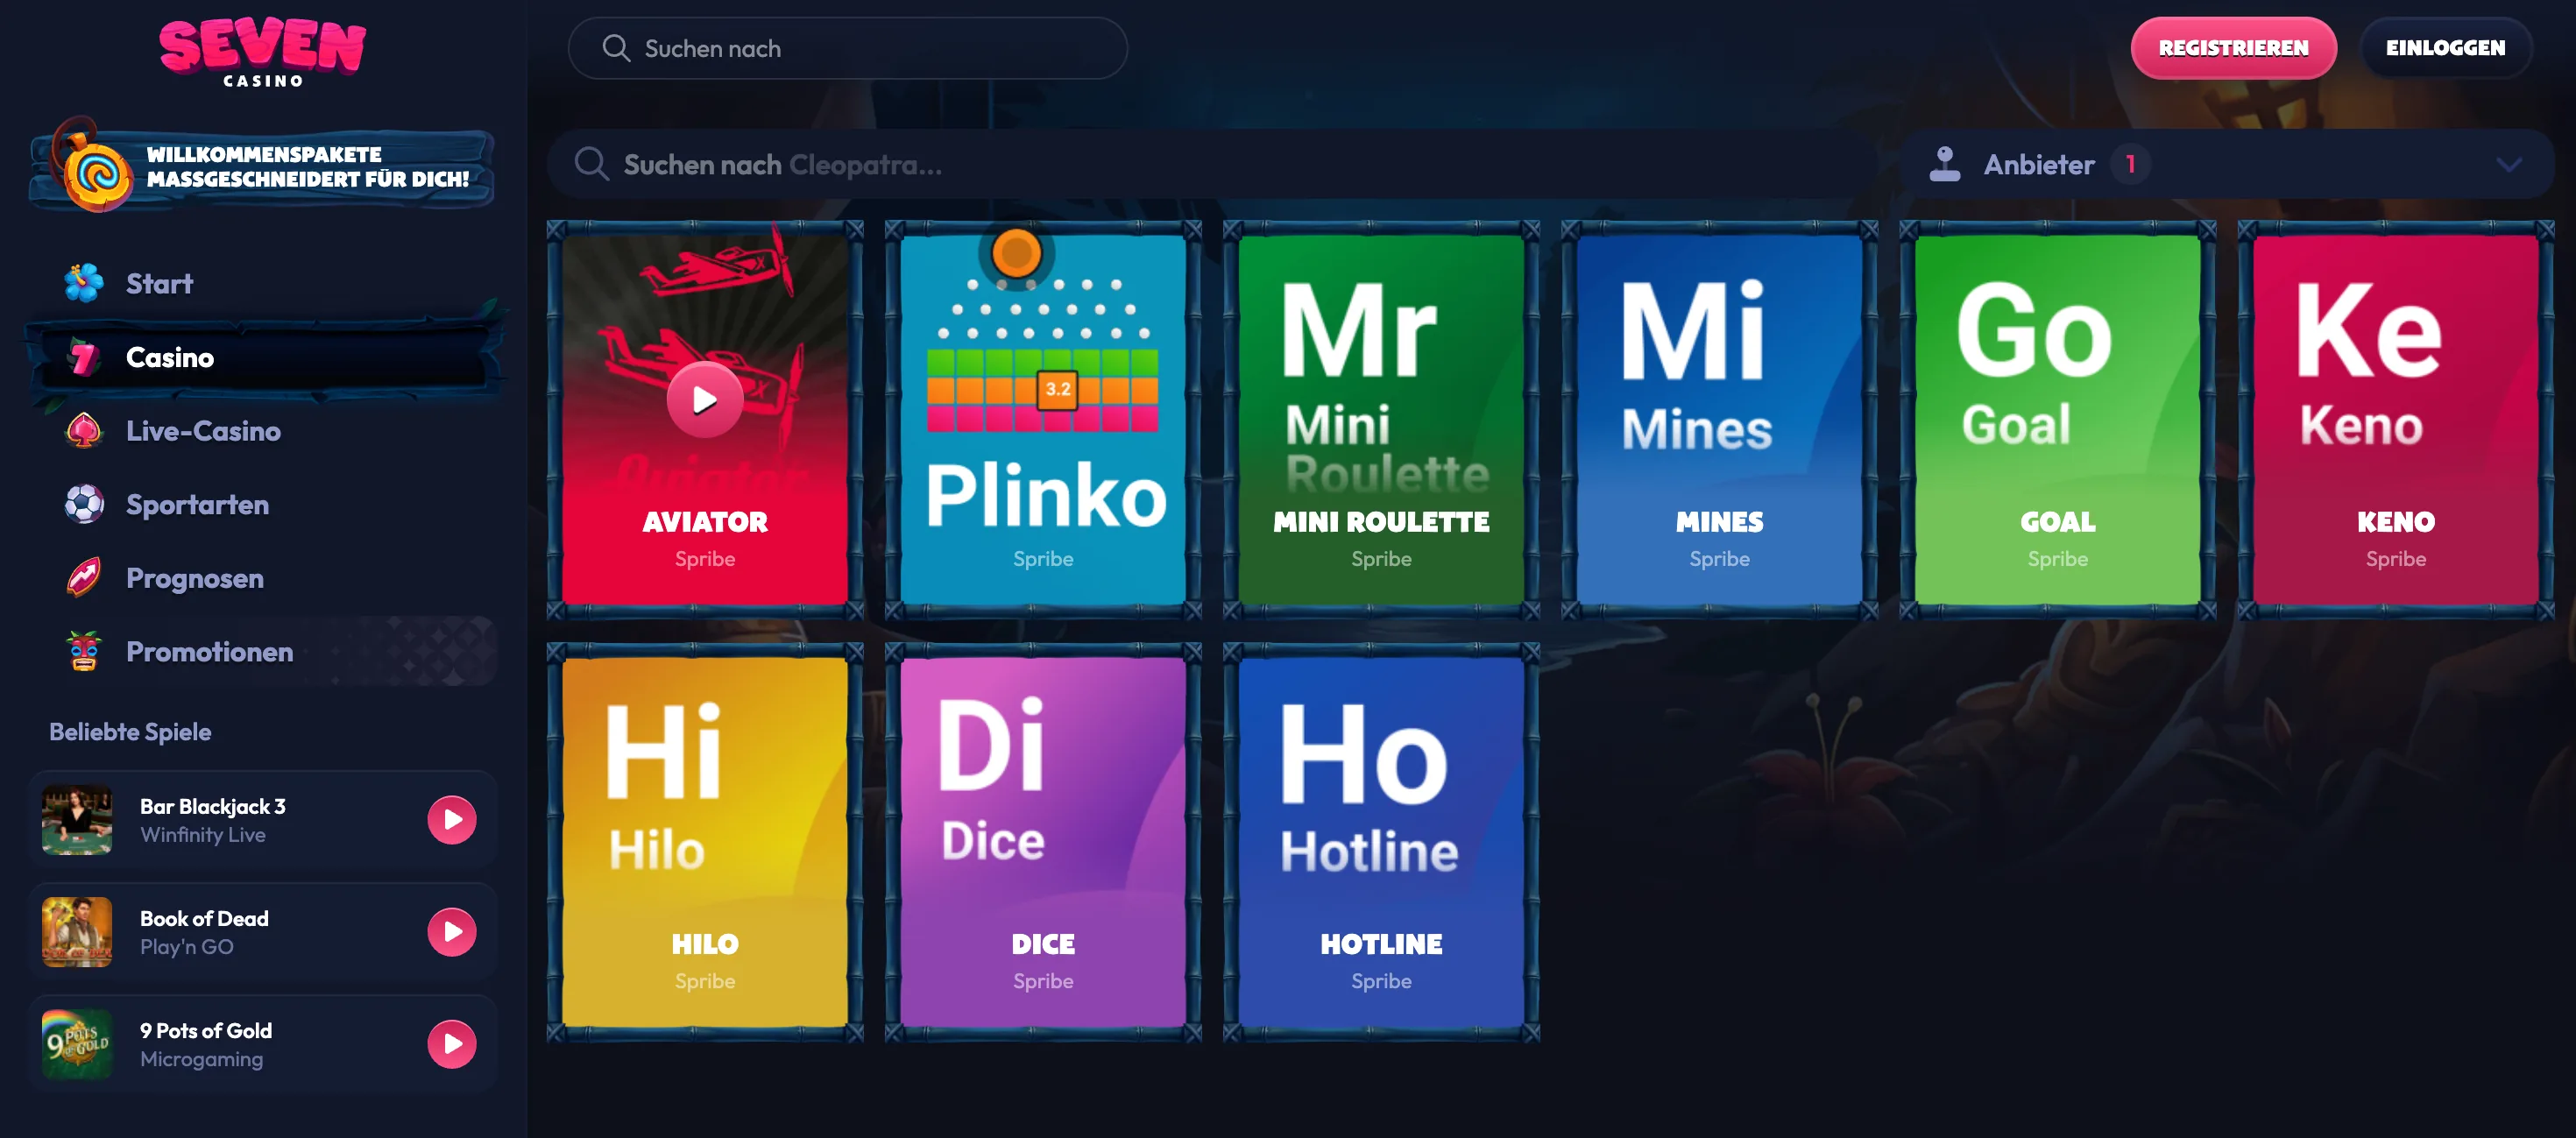Viewport: 2576px width, 1138px height.
Task: Play Bar Blackjack 3 via play button
Action: click(452, 820)
